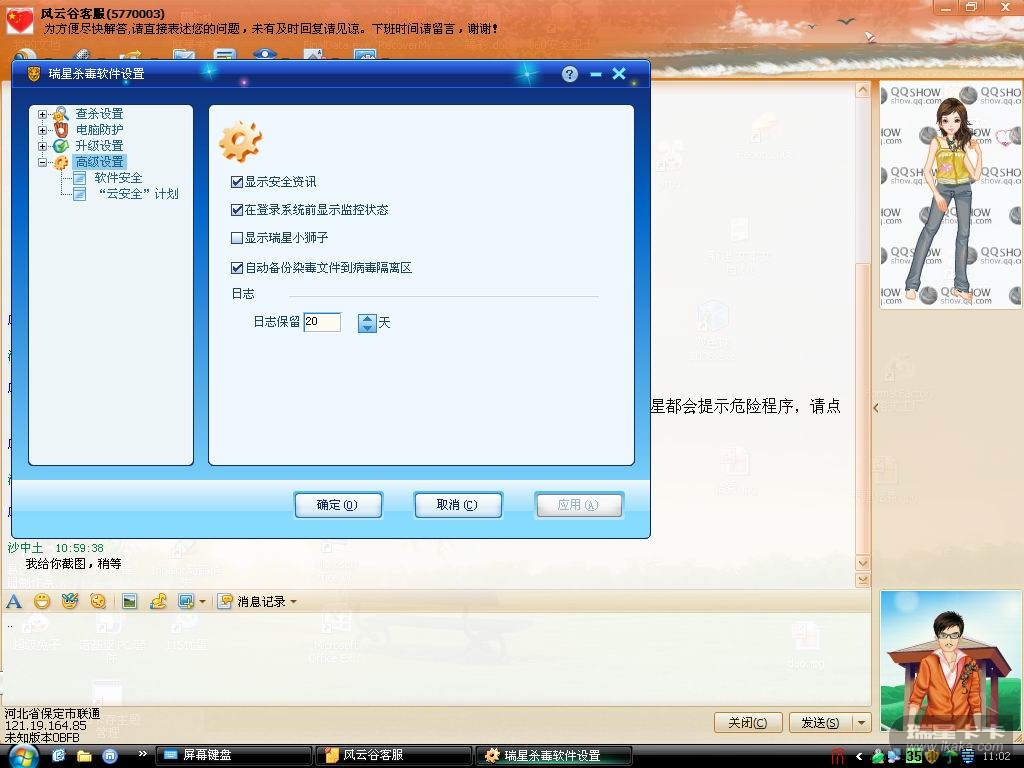Capture a screenshot with the QQ tool

[x=186, y=601]
